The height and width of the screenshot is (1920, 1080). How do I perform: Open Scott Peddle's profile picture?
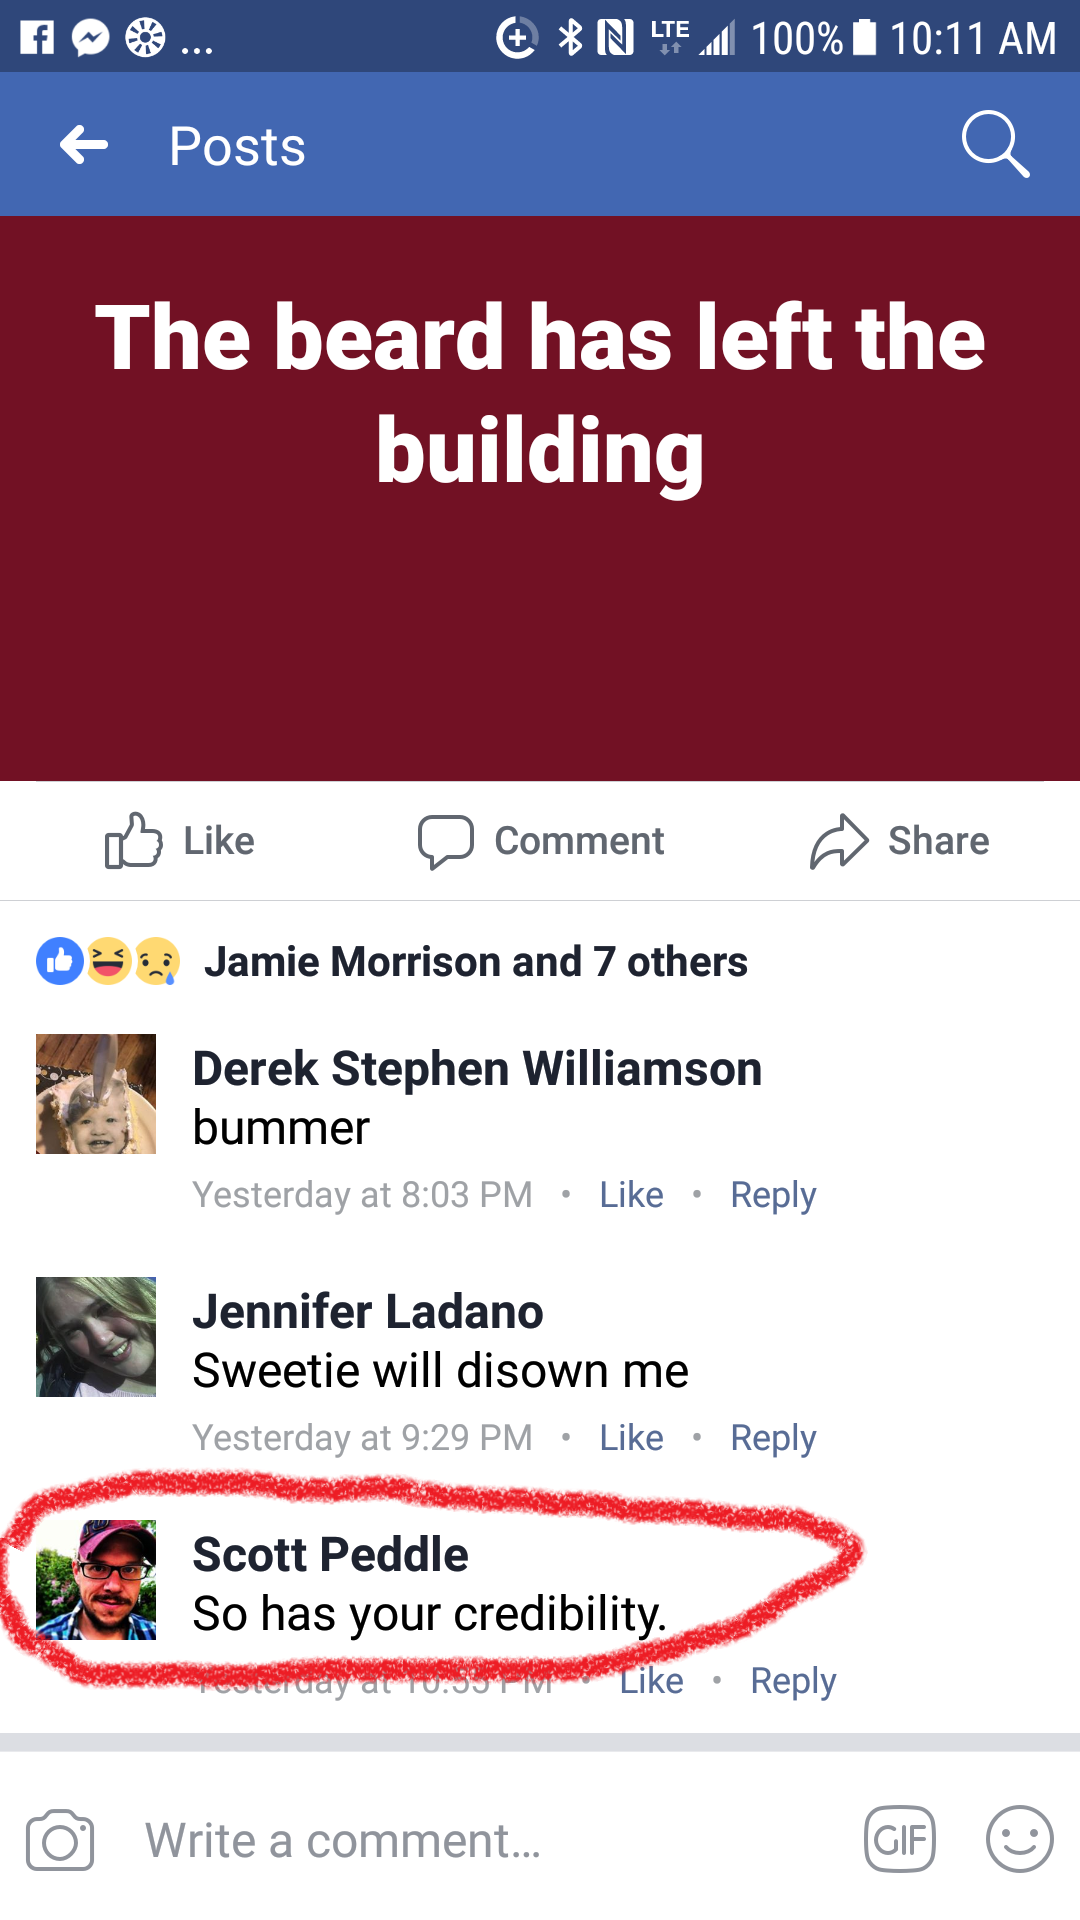pos(96,1580)
